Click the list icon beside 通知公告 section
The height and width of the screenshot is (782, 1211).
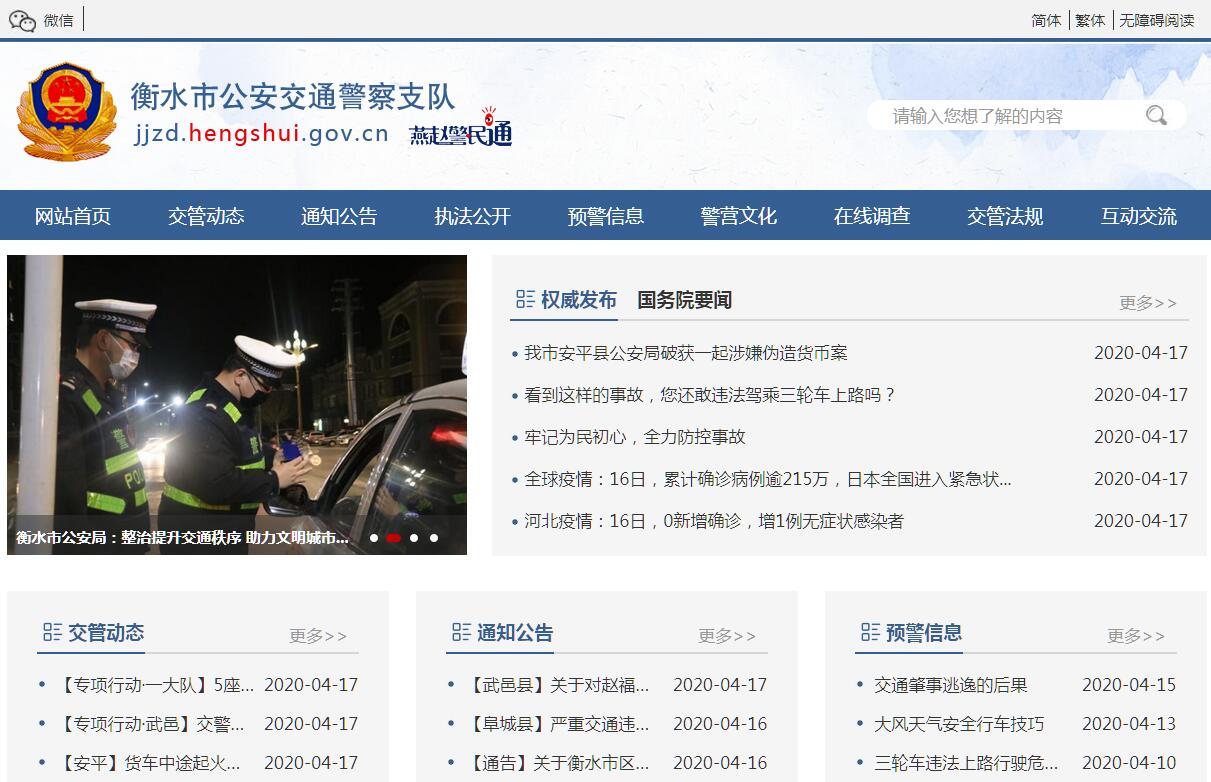pyautogui.click(x=461, y=632)
